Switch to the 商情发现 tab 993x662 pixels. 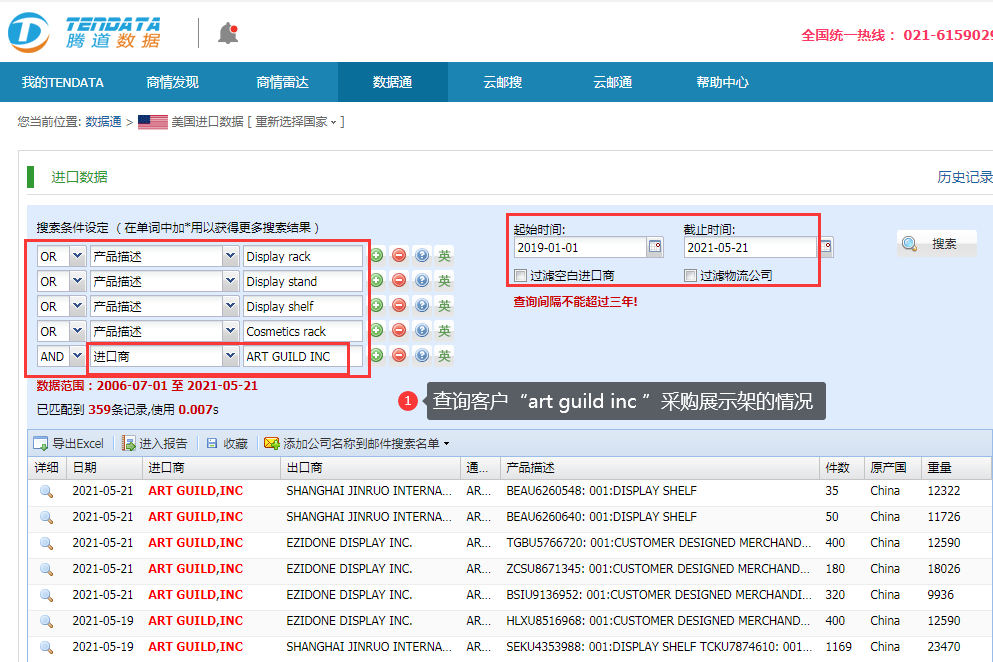click(x=172, y=82)
